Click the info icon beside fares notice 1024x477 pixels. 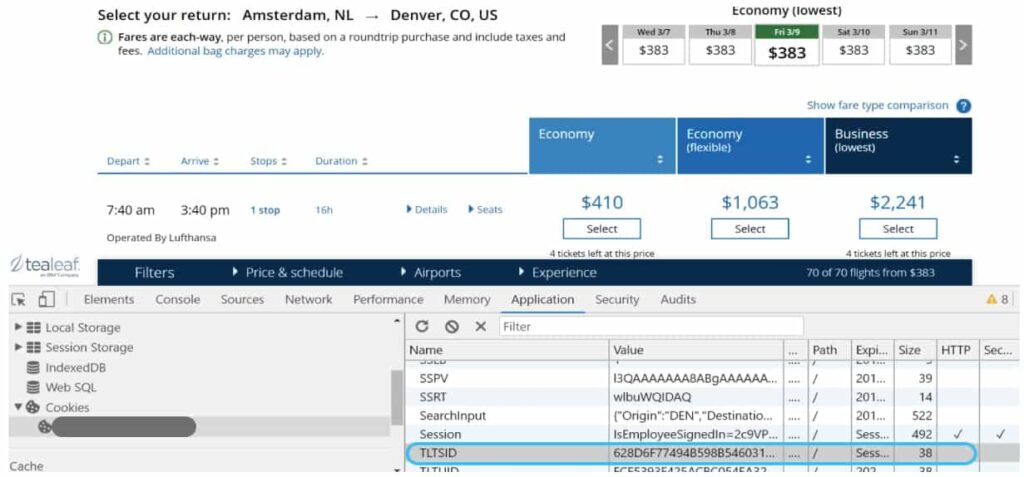click(105, 38)
